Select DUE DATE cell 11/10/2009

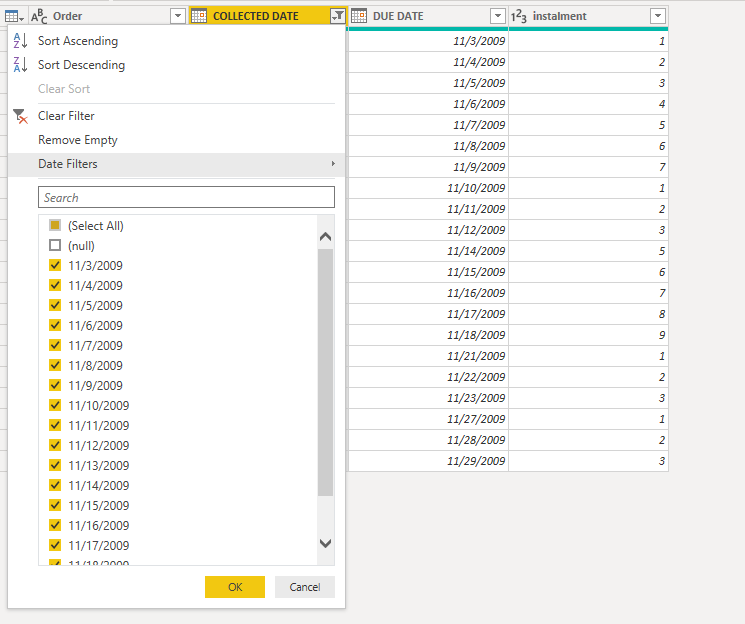tap(429, 188)
